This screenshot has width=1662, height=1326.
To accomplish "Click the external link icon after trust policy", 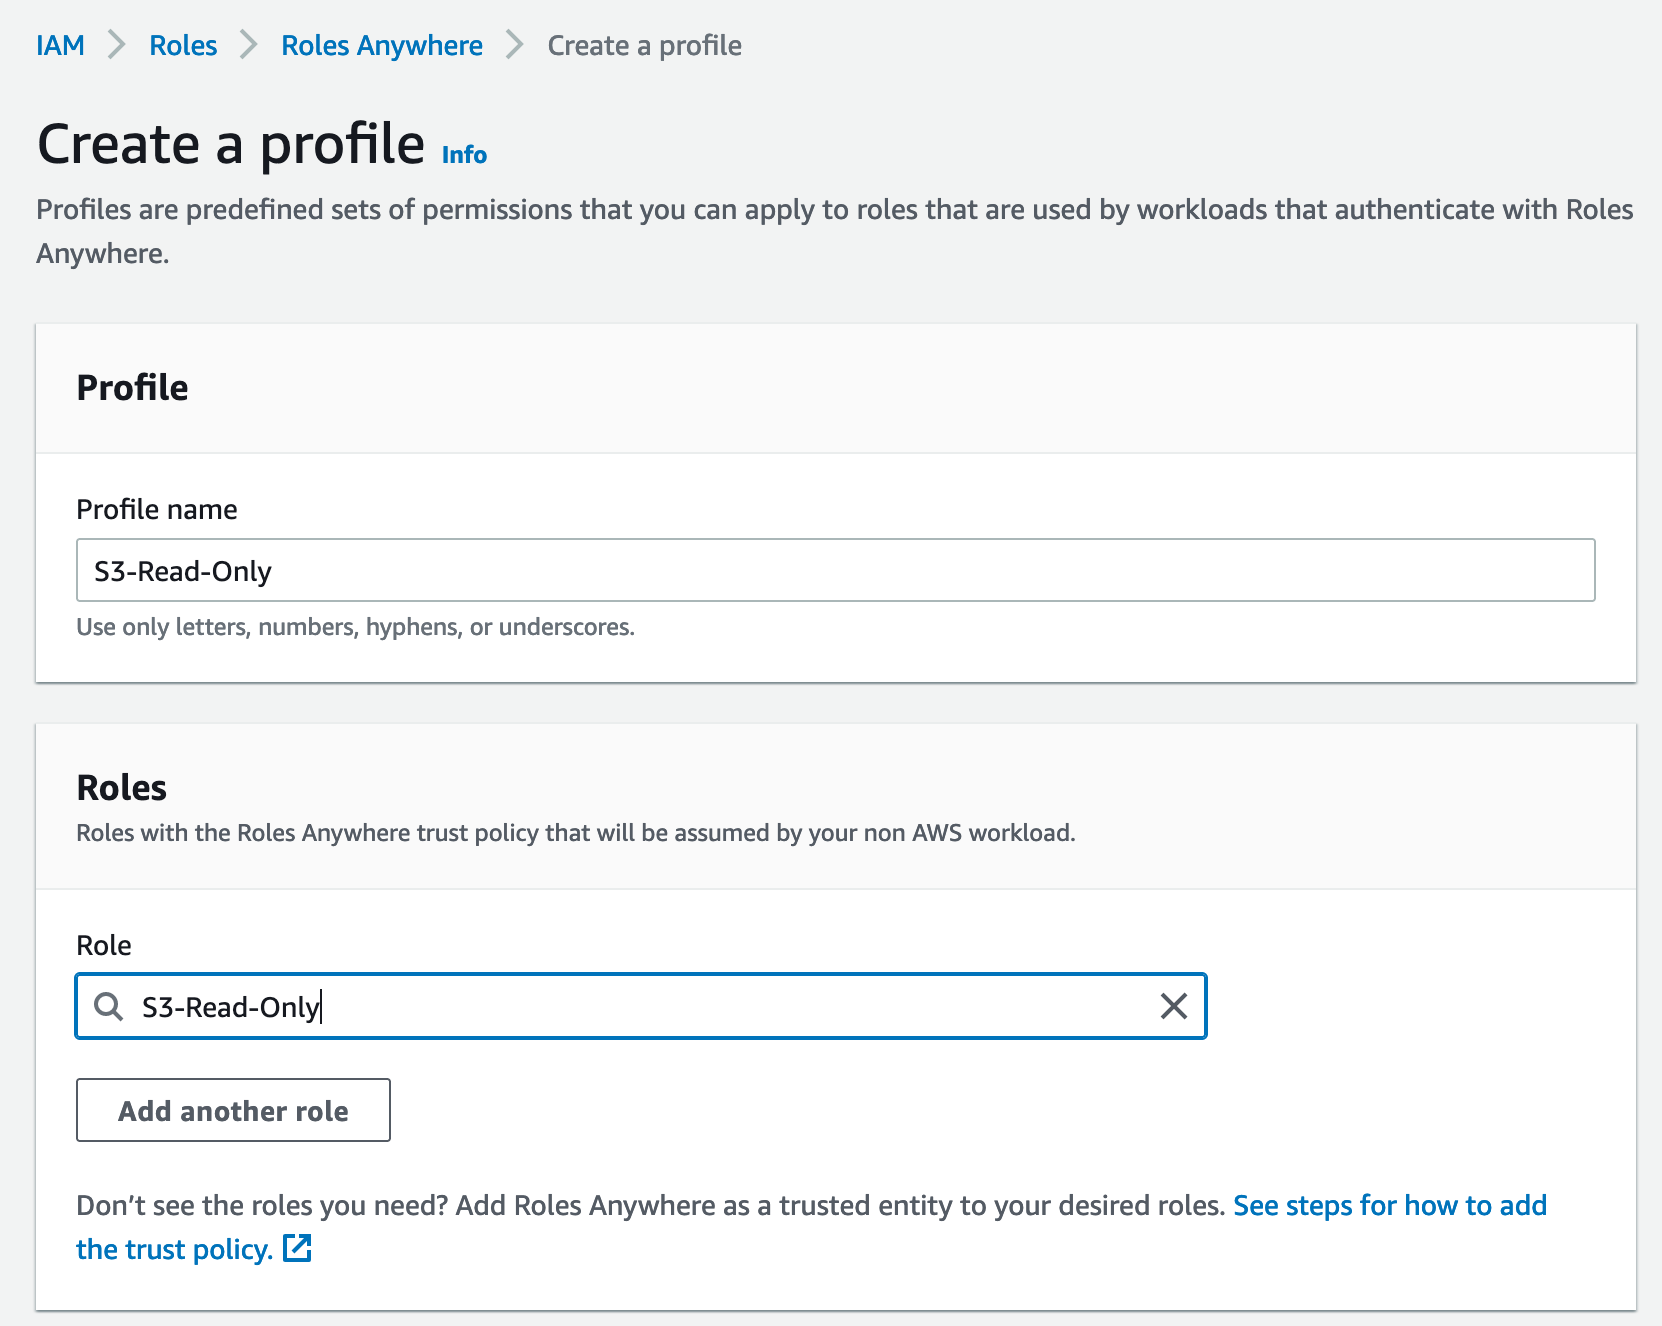I will coord(297,1248).
